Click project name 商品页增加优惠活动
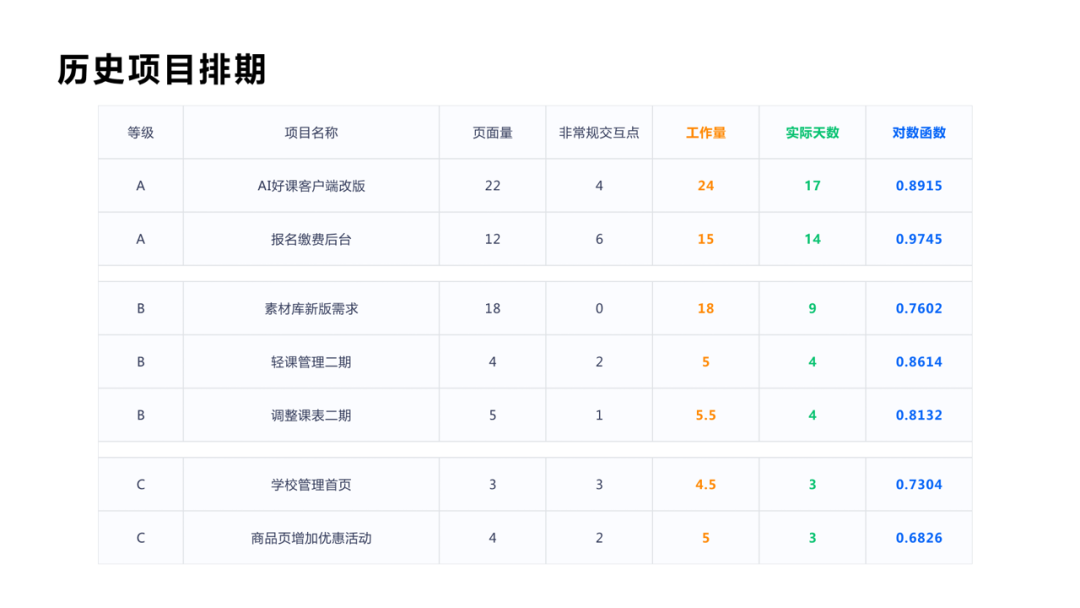Image resolution: width=1080 pixels, height=608 pixels. pos(311,538)
